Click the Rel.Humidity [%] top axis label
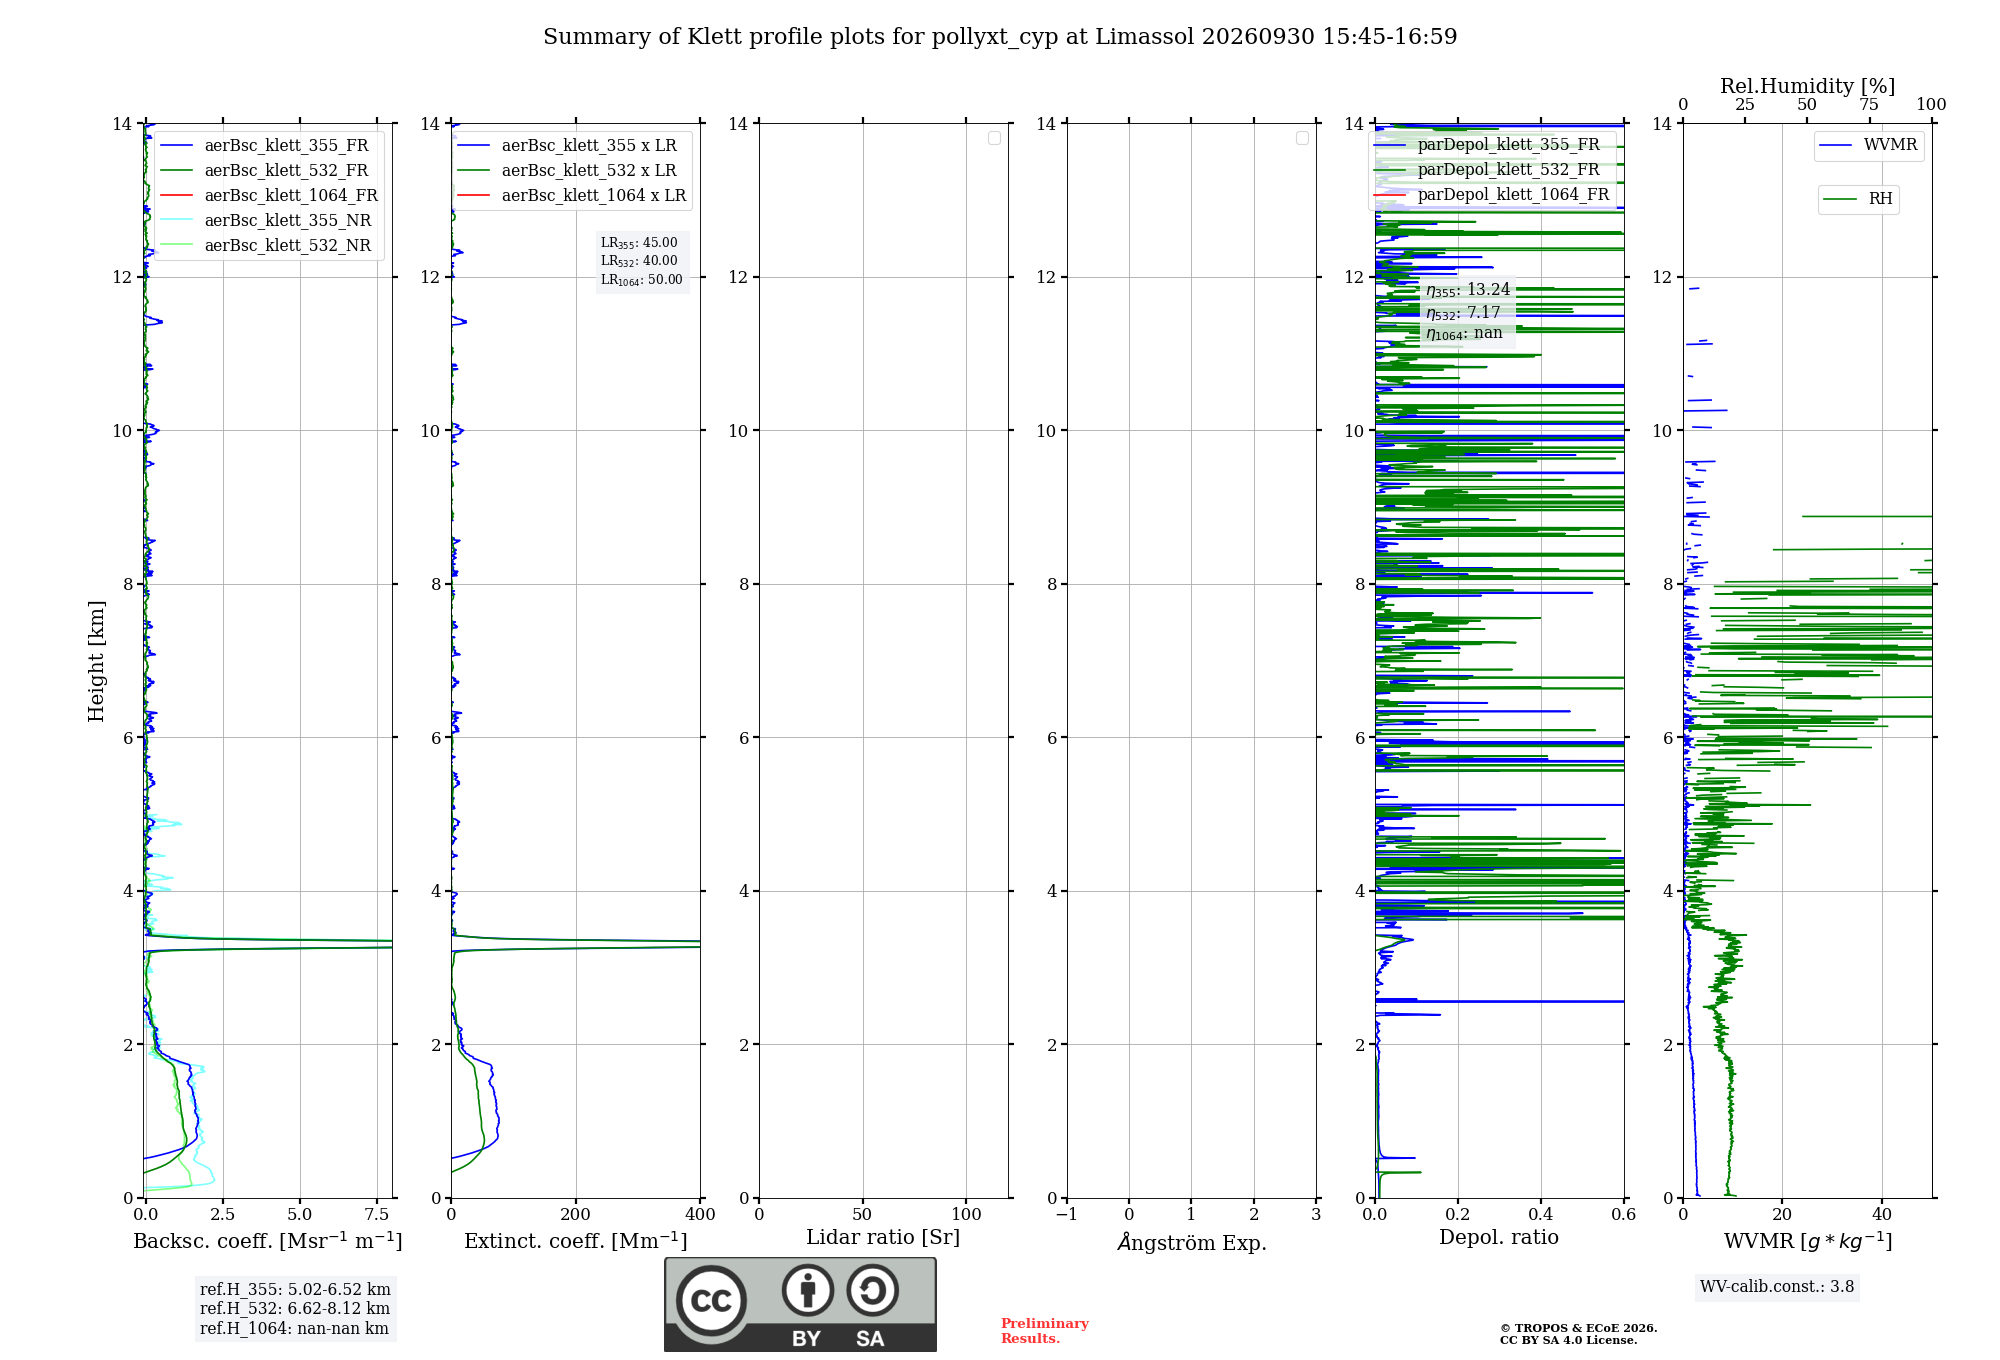Viewport: 2000px width, 1360px height. pos(1807,86)
